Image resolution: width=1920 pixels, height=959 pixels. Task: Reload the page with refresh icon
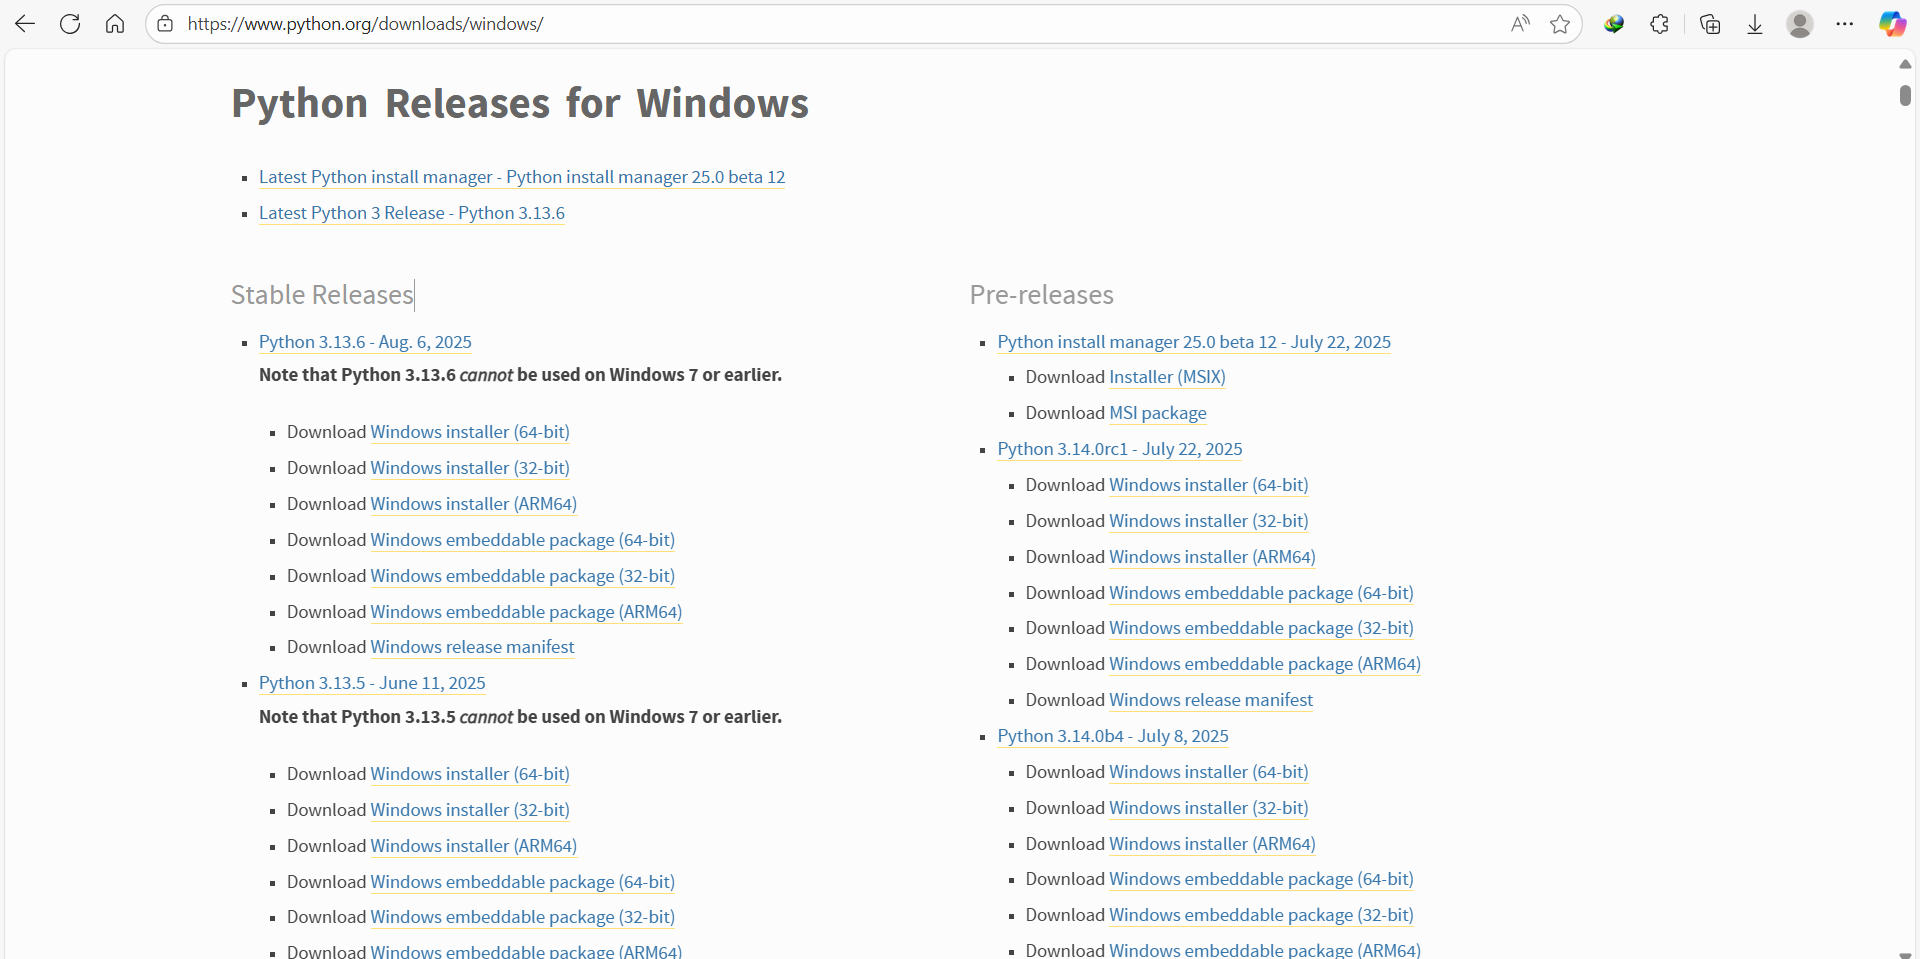[x=70, y=24]
